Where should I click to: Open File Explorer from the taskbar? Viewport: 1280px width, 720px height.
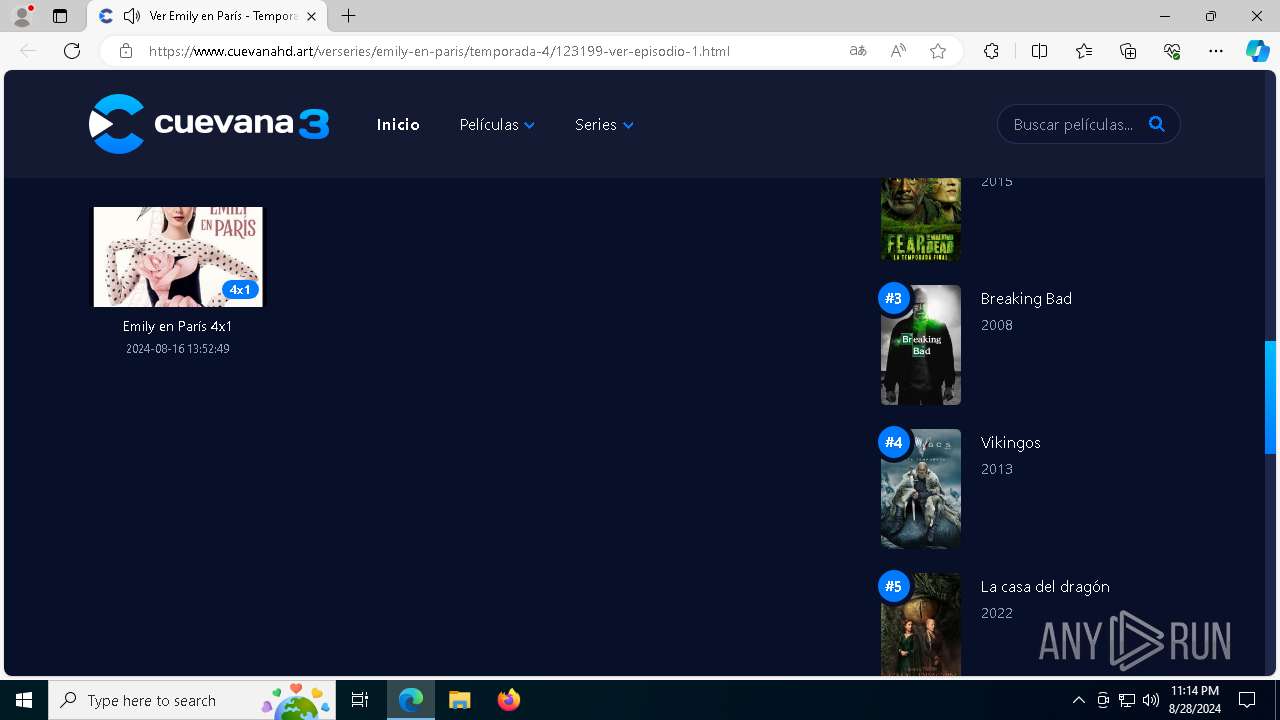459,700
